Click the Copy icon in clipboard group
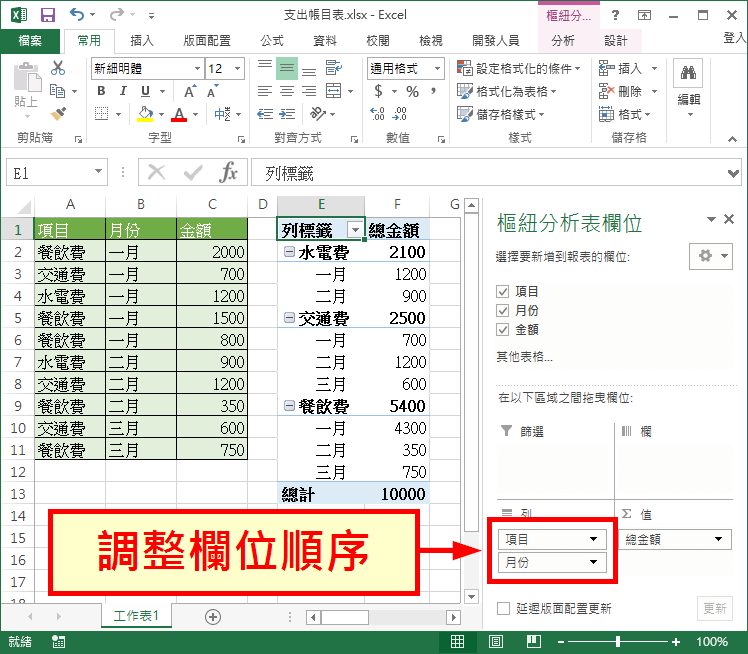The image size is (748, 654). pyautogui.click(x=58, y=91)
